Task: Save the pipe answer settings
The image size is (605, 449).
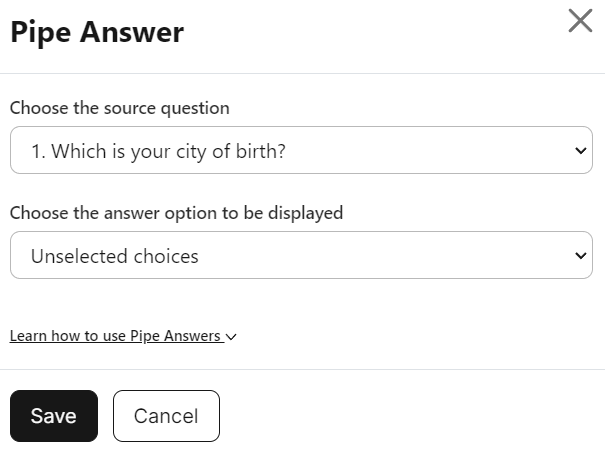Action: pyautogui.click(x=54, y=416)
